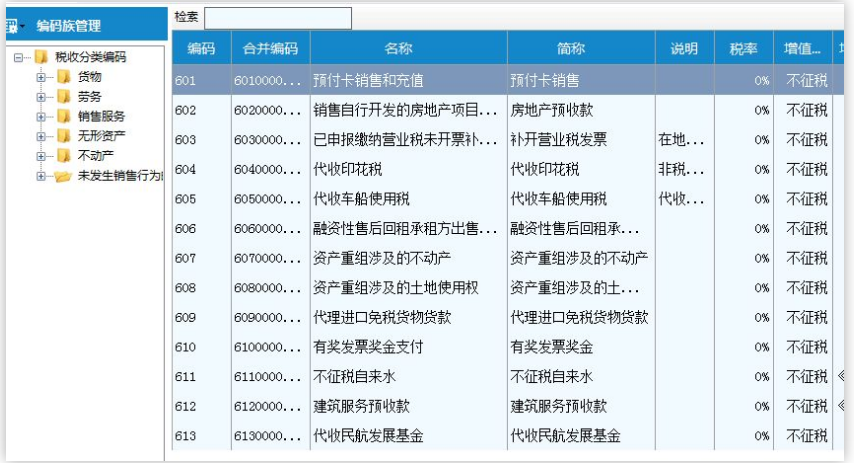Click merged code 6100000... cell
The width and height of the screenshot is (854, 463).
271,347
